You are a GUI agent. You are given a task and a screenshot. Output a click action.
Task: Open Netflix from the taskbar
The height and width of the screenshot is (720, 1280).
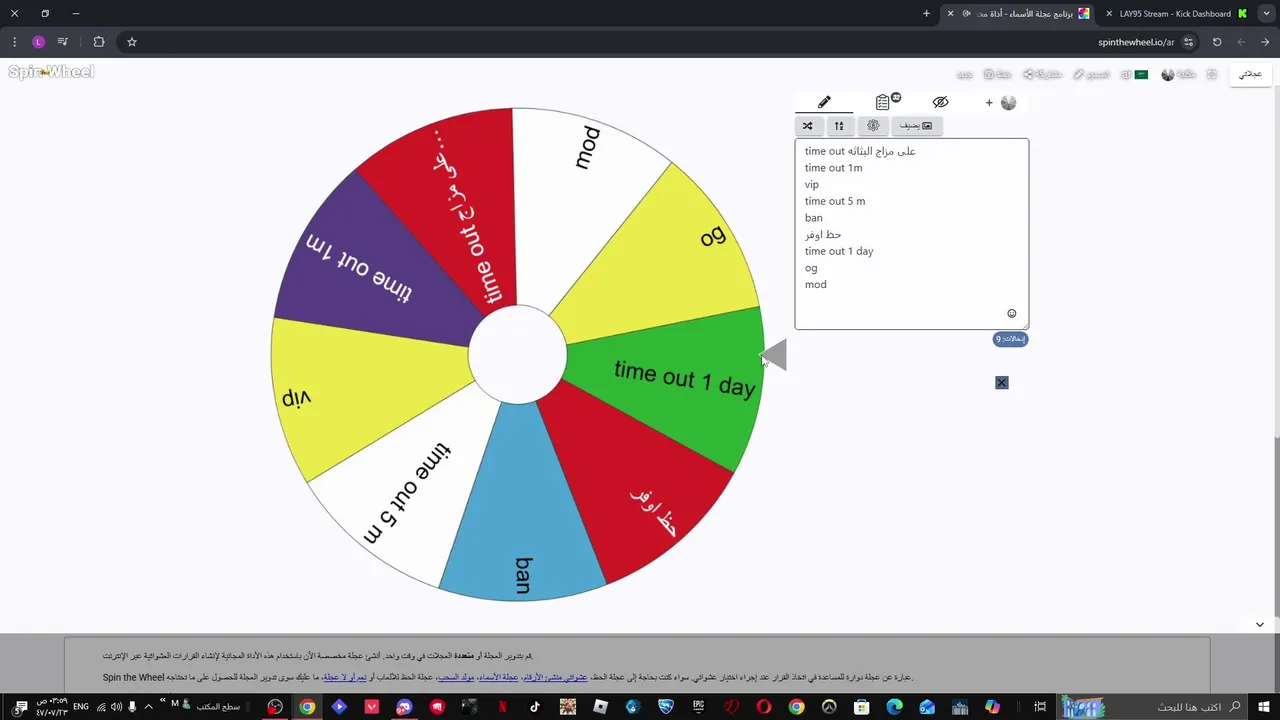502,708
